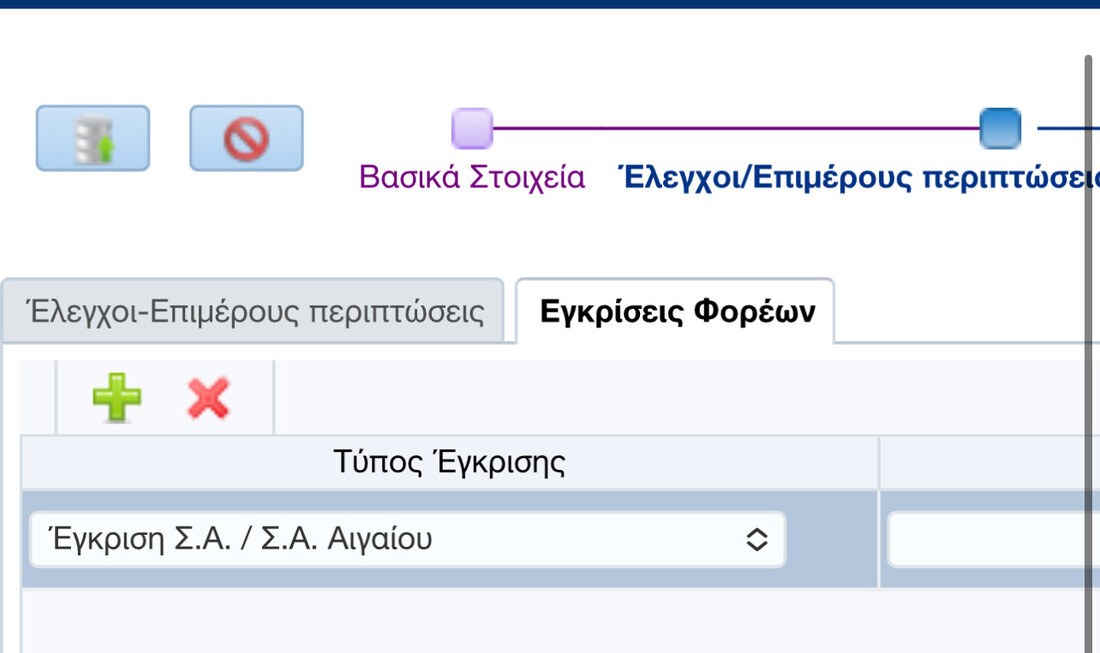The height and width of the screenshot is (653, 1100).
Task: Click the vertical scrollbar on the right edge
Action: pyautogui.click(x=1088, y=350)
